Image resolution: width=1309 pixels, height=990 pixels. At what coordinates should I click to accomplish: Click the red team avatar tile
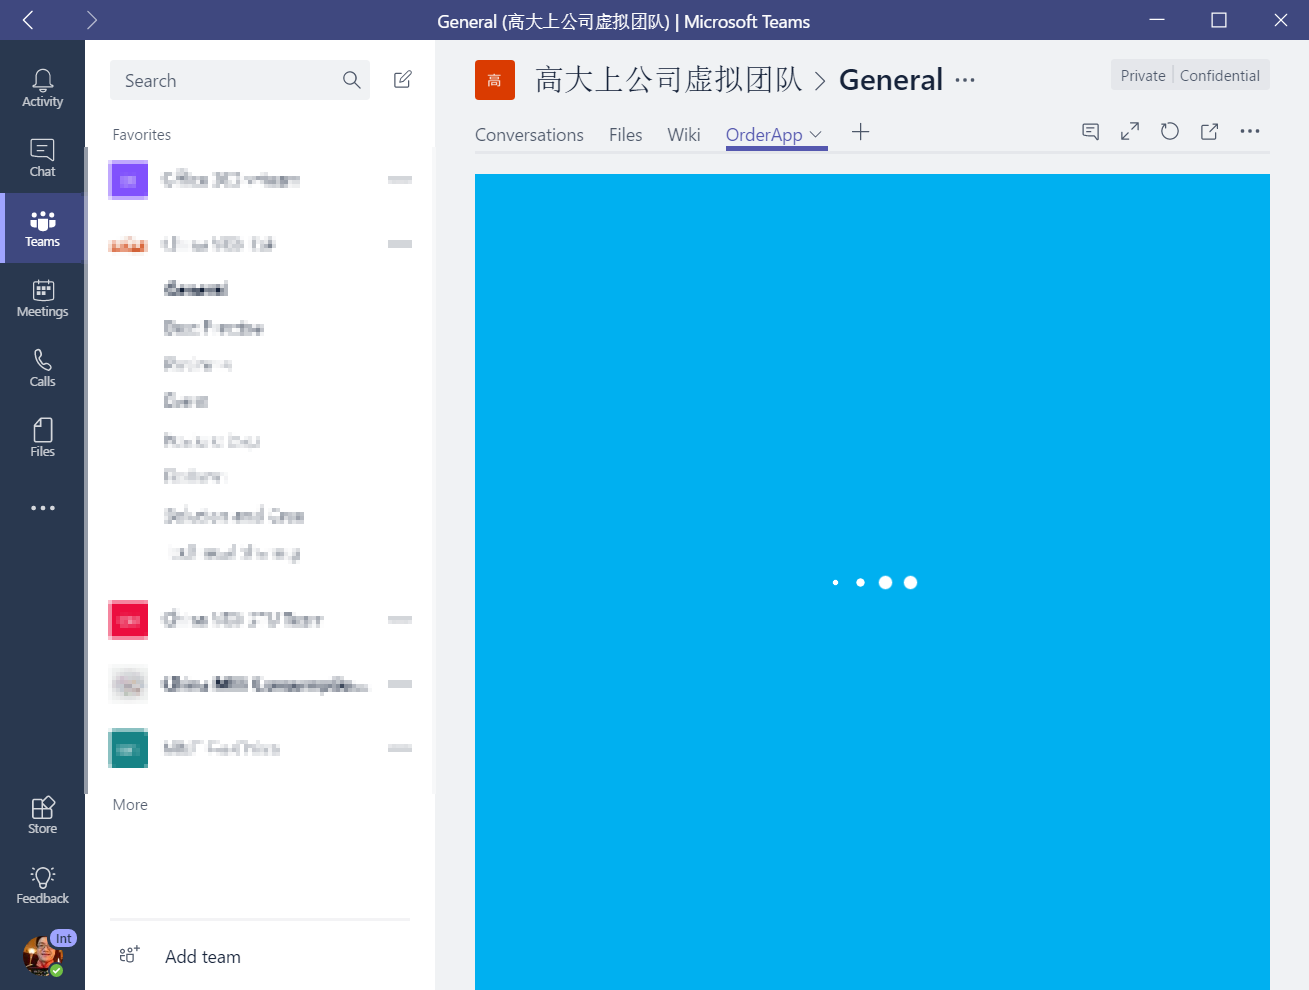pos(495,80)
